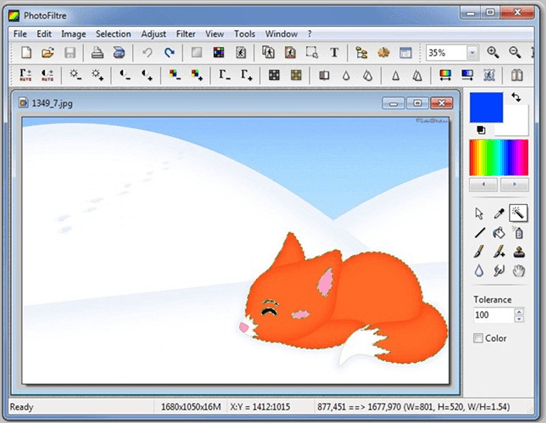The image size is (546, 423).
Task: Click the Image size icon
Action: pos(268,53)
